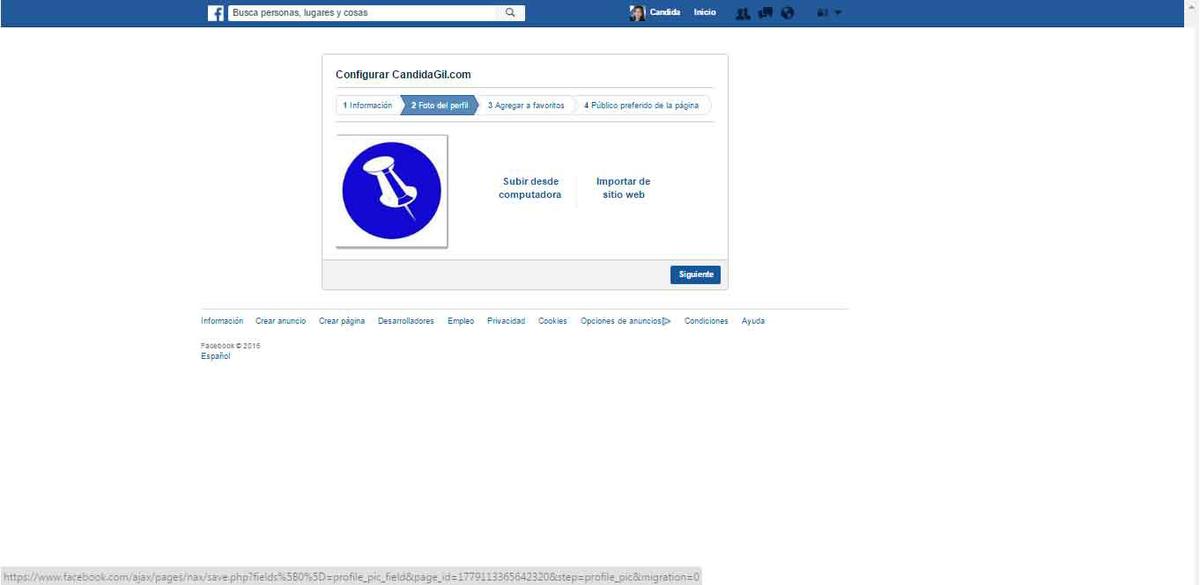Go to step 1 Información tab
This screenshot has width=1200, height=585.
click(x=368, y=105)
